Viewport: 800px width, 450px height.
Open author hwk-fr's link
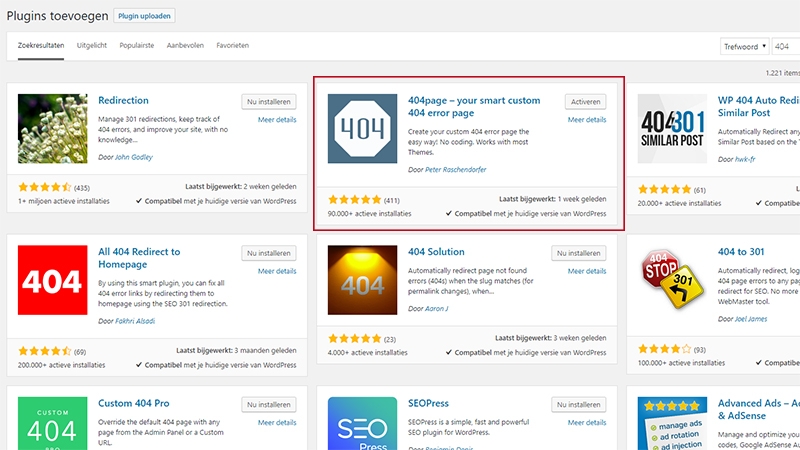[x=745, y=159]
